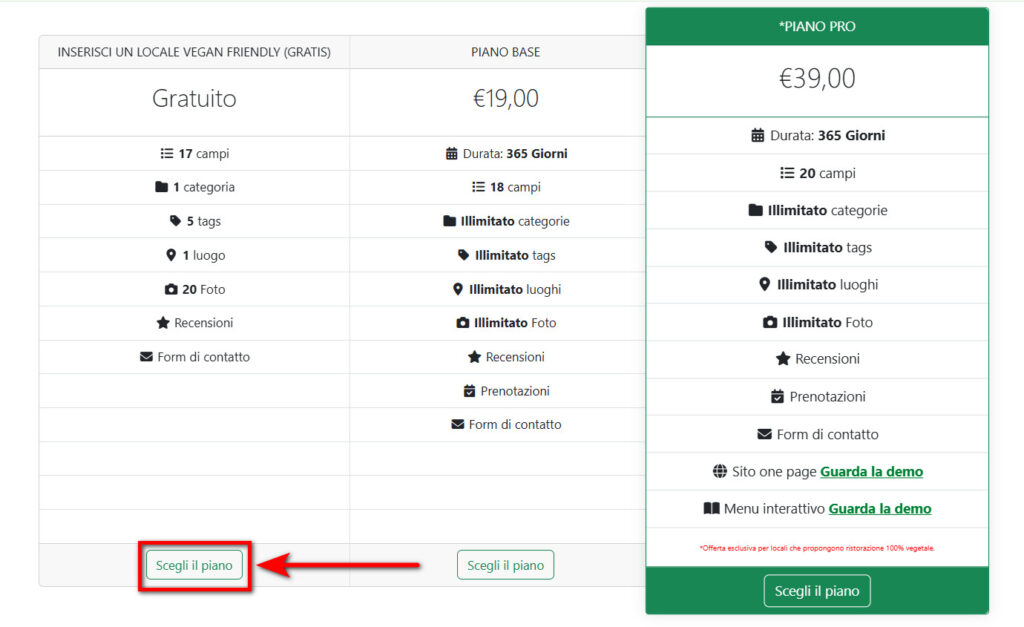Click the envelope icon in the free plan
The width and height of the screenshot is (1024, 627).
[x=147, y=357]
